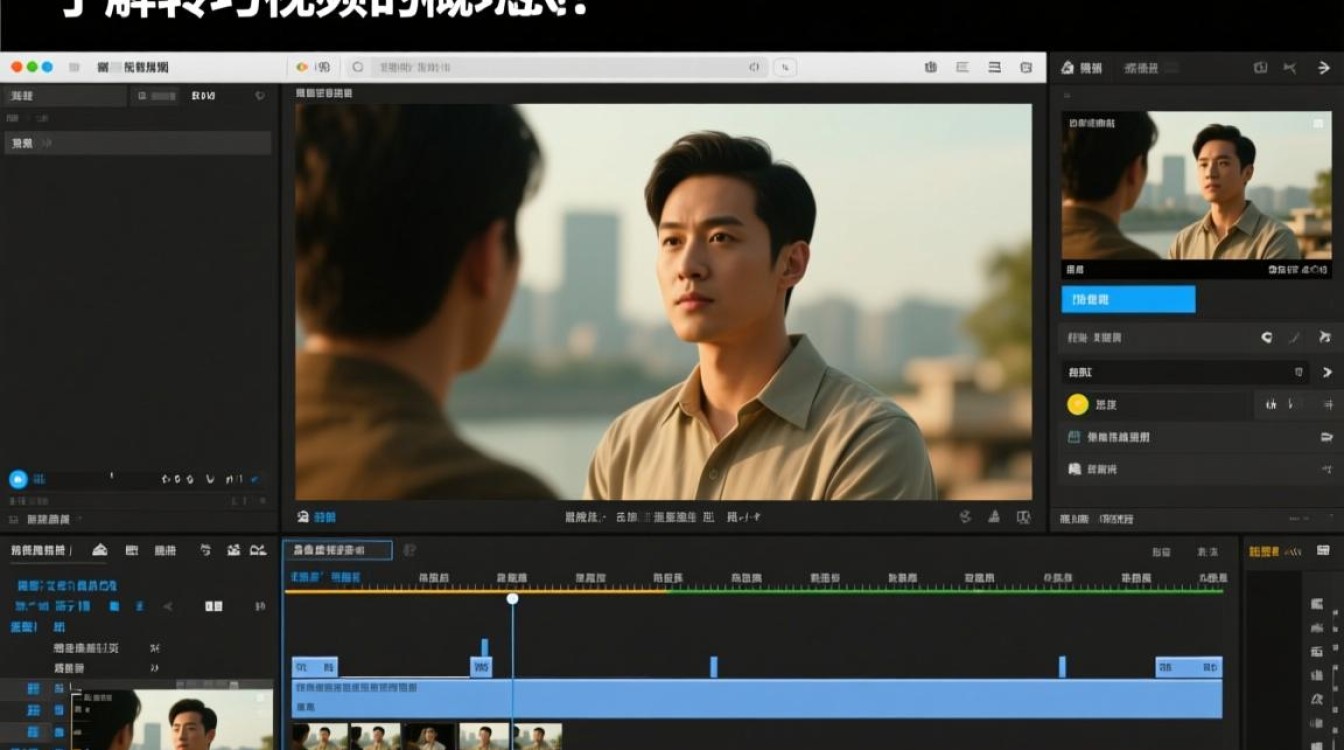
Task: Click the blue highlighted button under the preview thumbnail
Action: [x=1128, y=299]
